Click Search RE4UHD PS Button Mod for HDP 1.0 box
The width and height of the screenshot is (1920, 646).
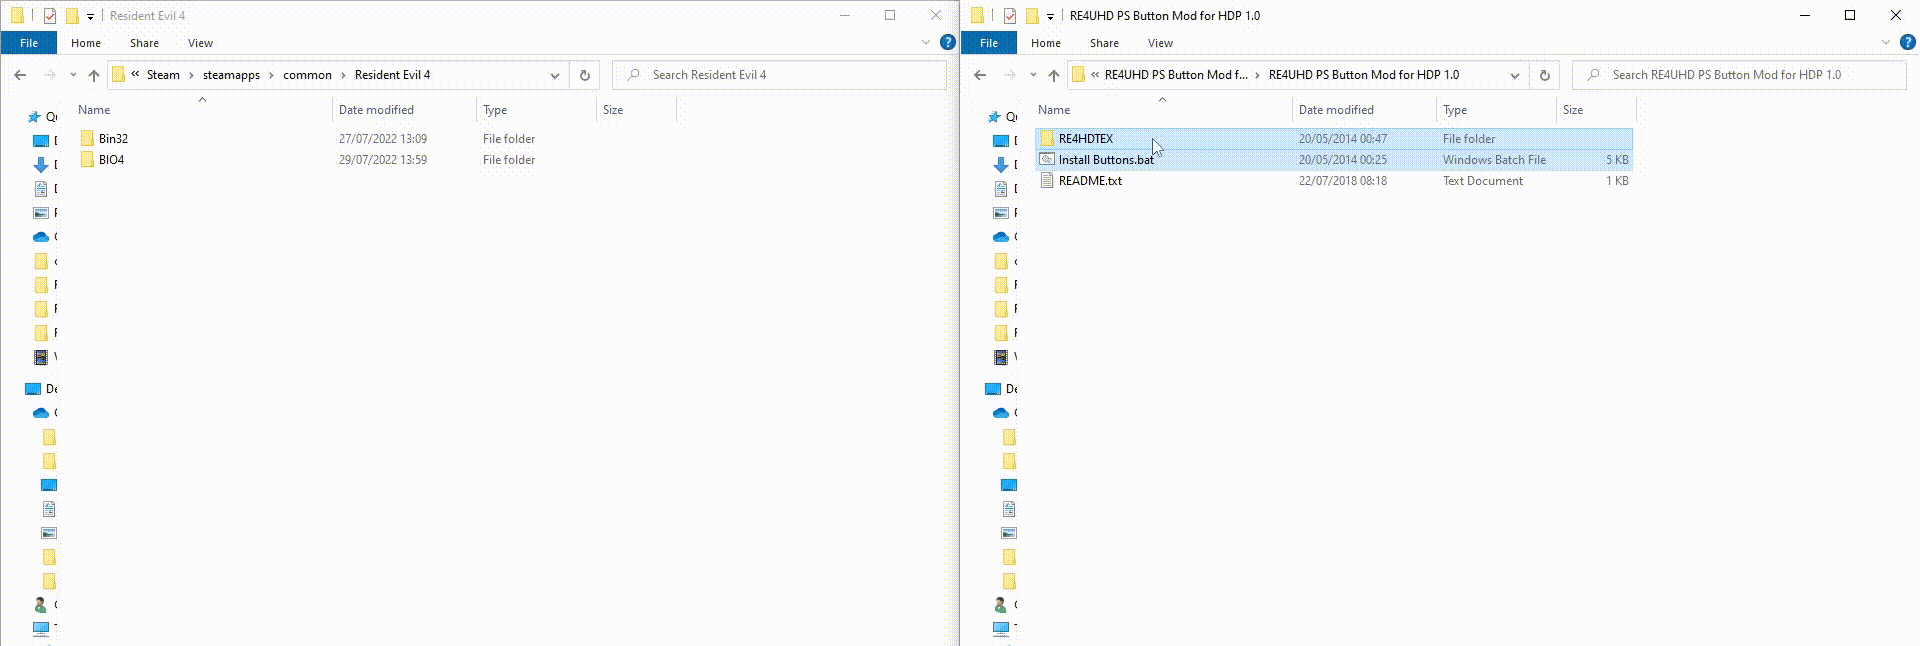(x=1739, y=75)
